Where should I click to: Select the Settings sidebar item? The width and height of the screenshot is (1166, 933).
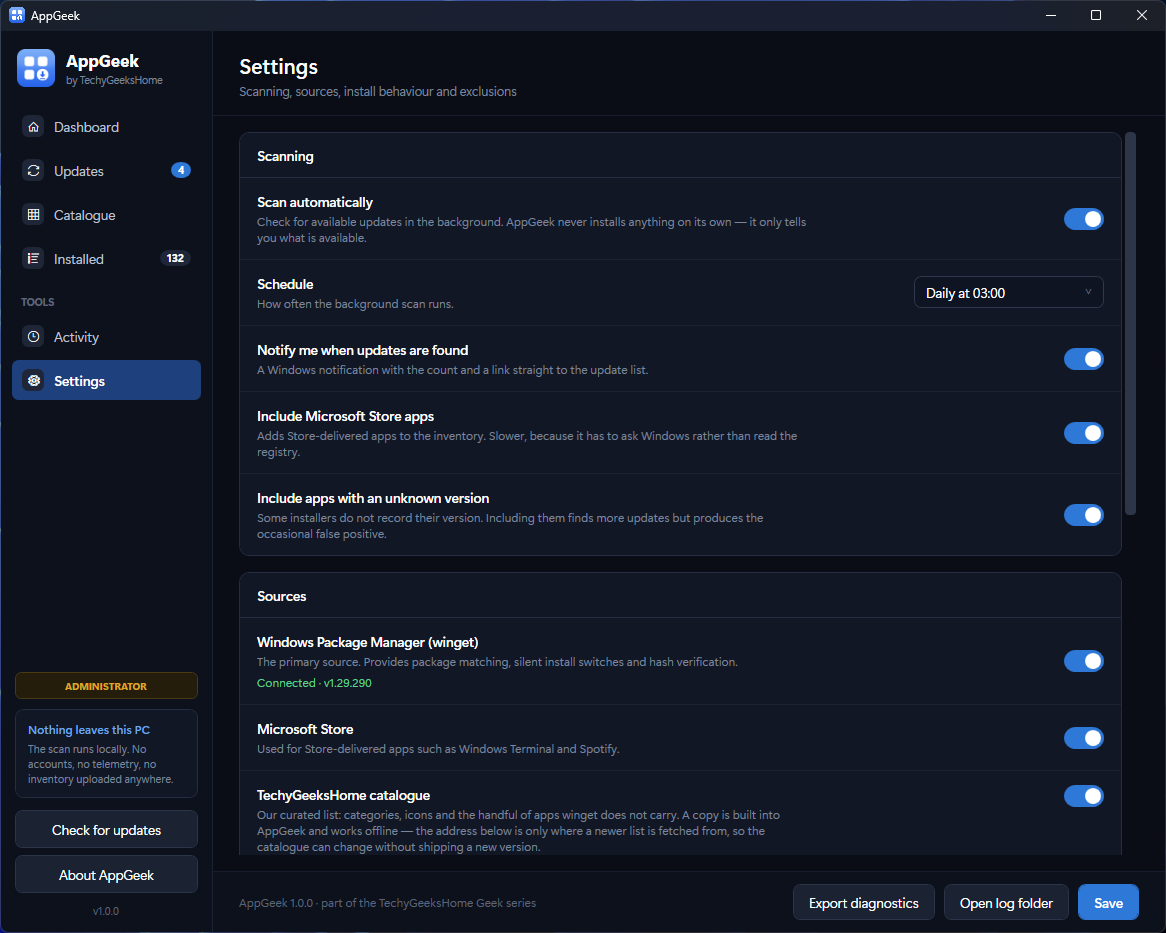click(106, 381)
